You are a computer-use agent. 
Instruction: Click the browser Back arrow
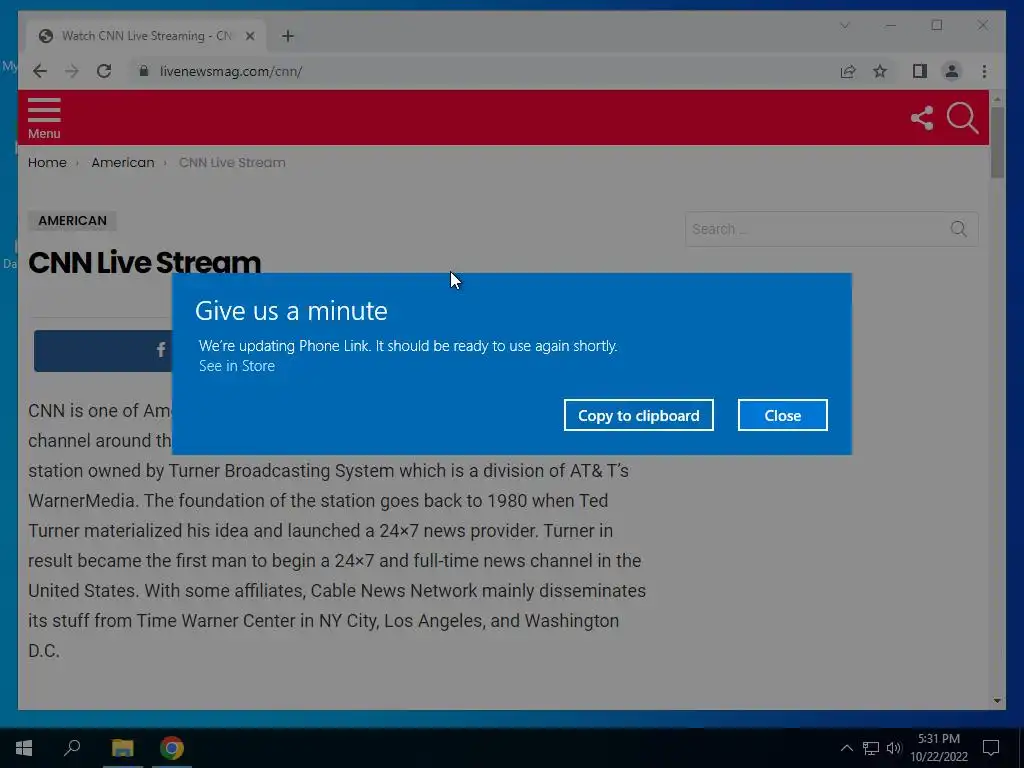40,71
